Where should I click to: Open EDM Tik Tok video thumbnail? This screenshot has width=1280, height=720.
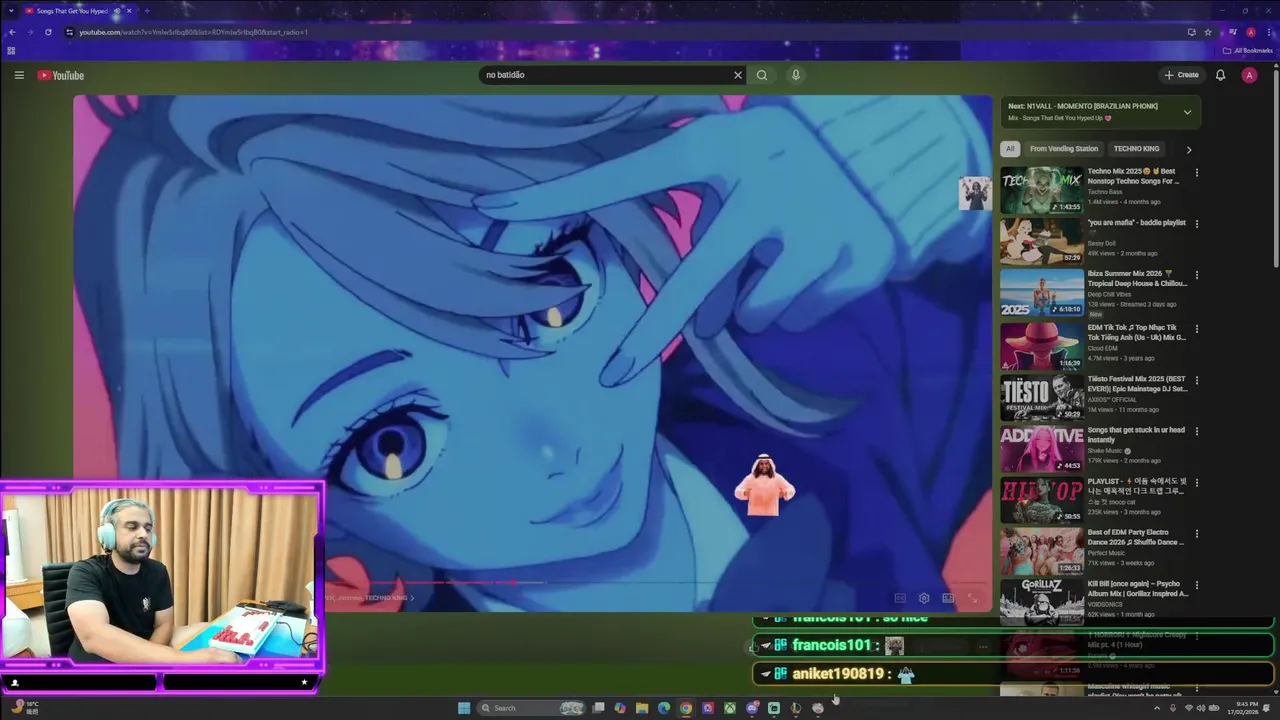[x=1042, y=345]
